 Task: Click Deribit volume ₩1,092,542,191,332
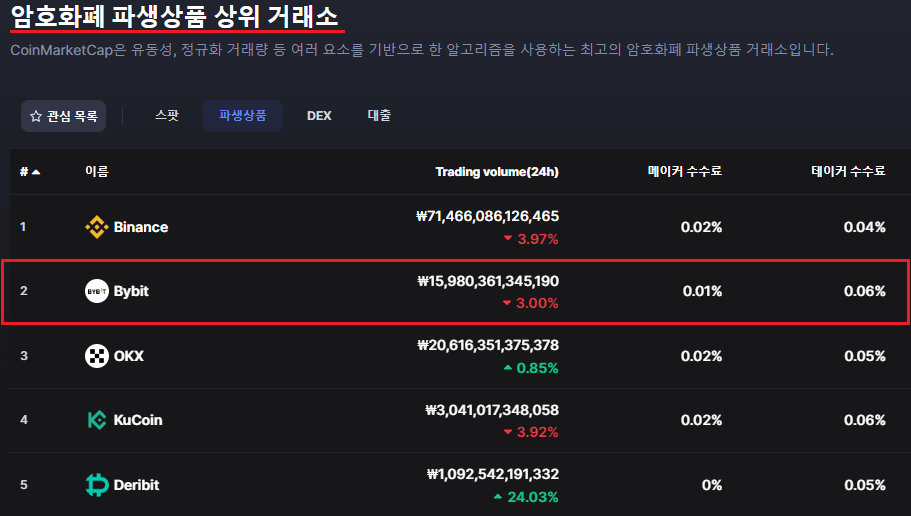pos(493,474)
